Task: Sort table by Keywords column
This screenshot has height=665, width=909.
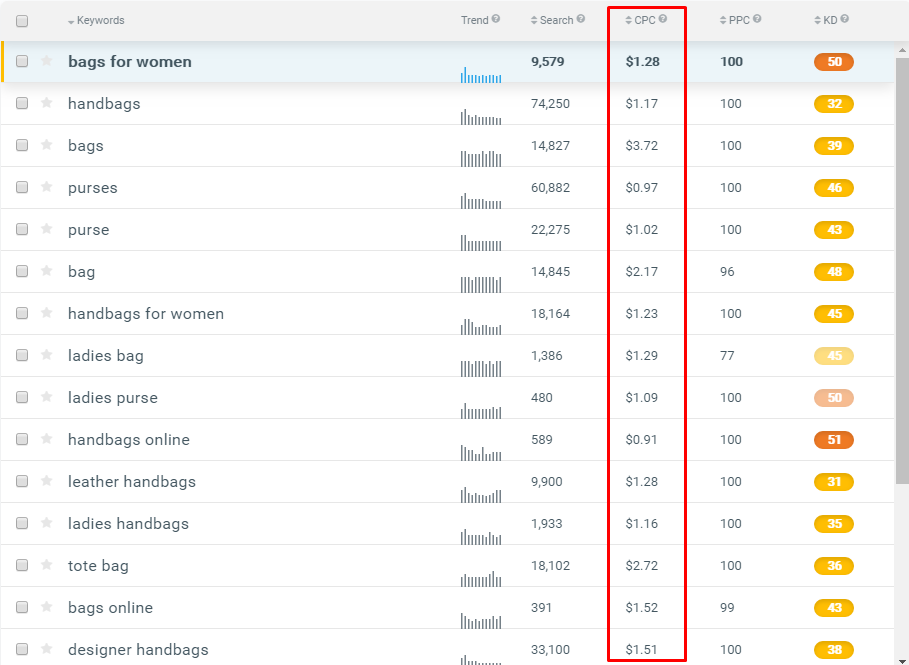Action: [96, 20]
